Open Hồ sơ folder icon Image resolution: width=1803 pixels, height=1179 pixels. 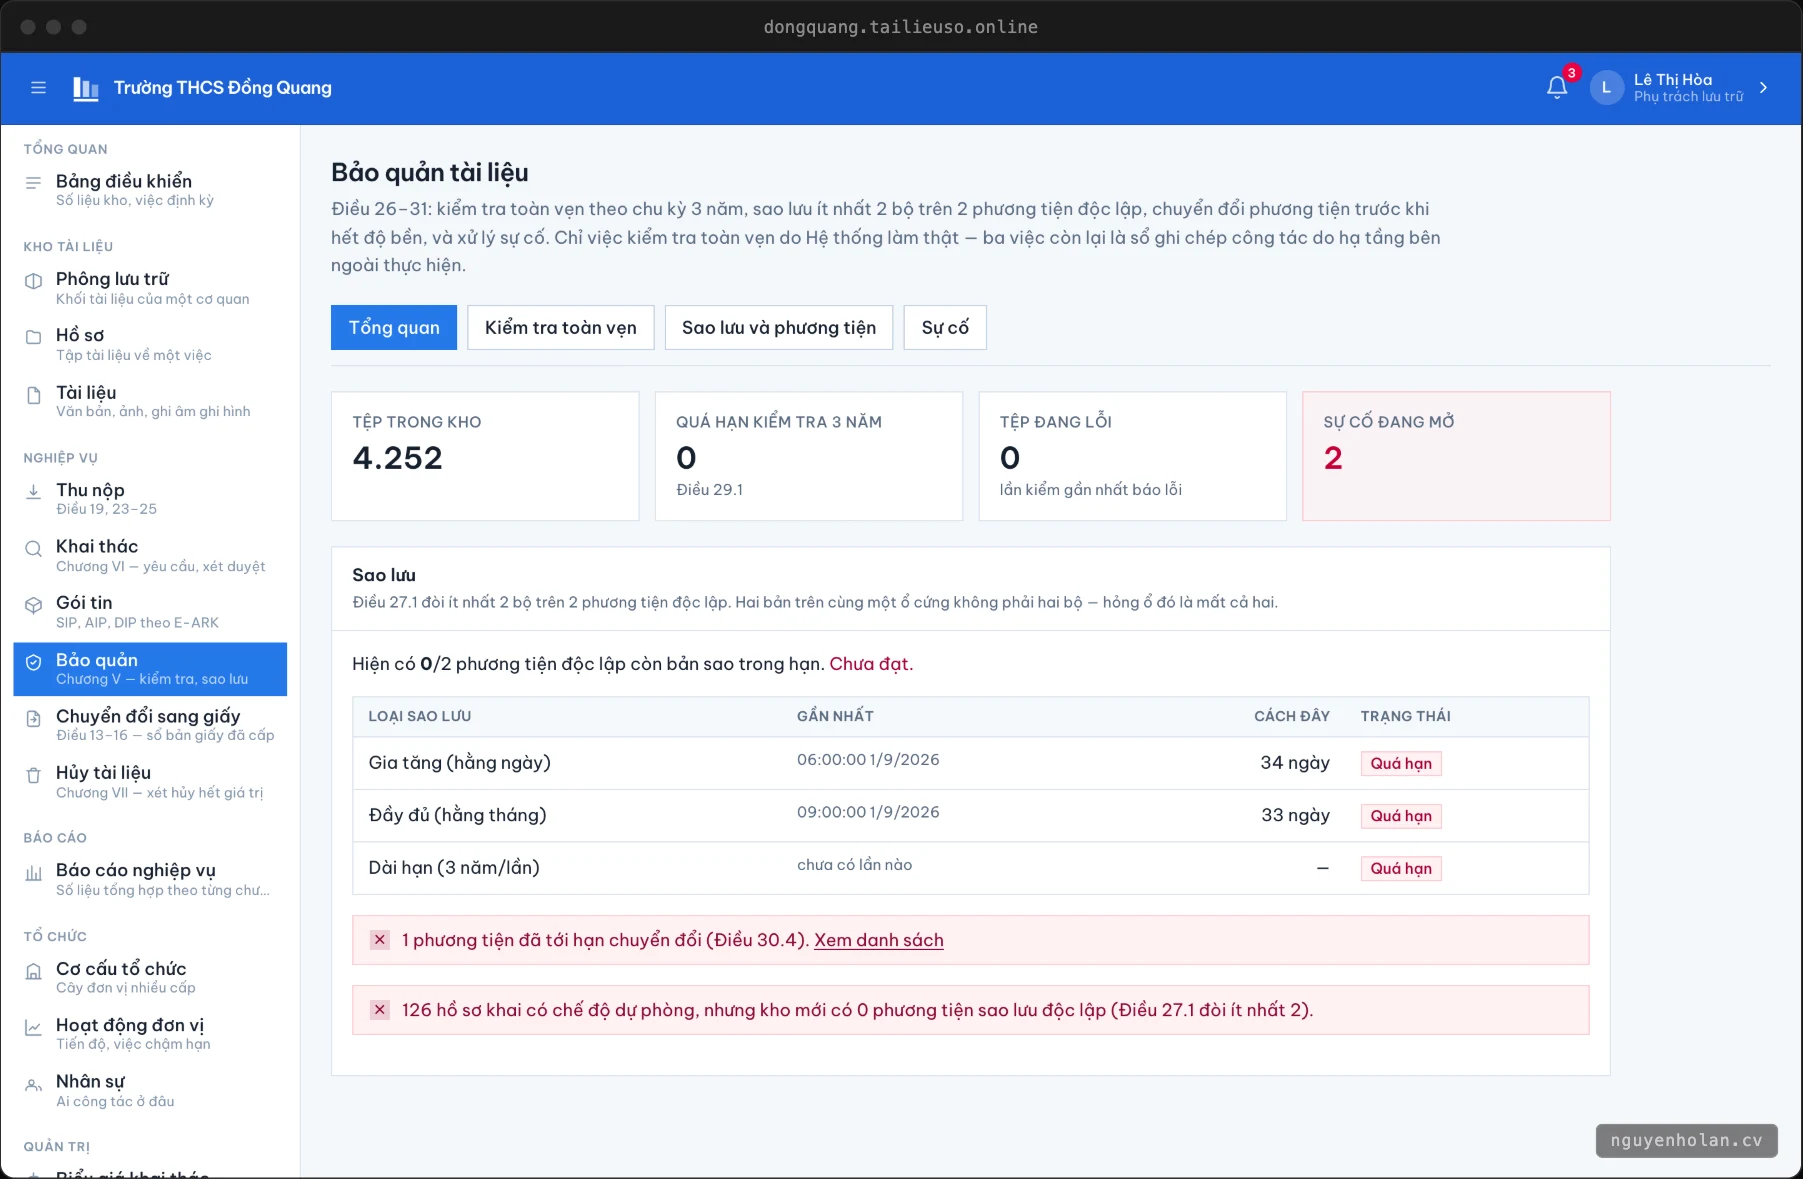(x=33, y=337)
